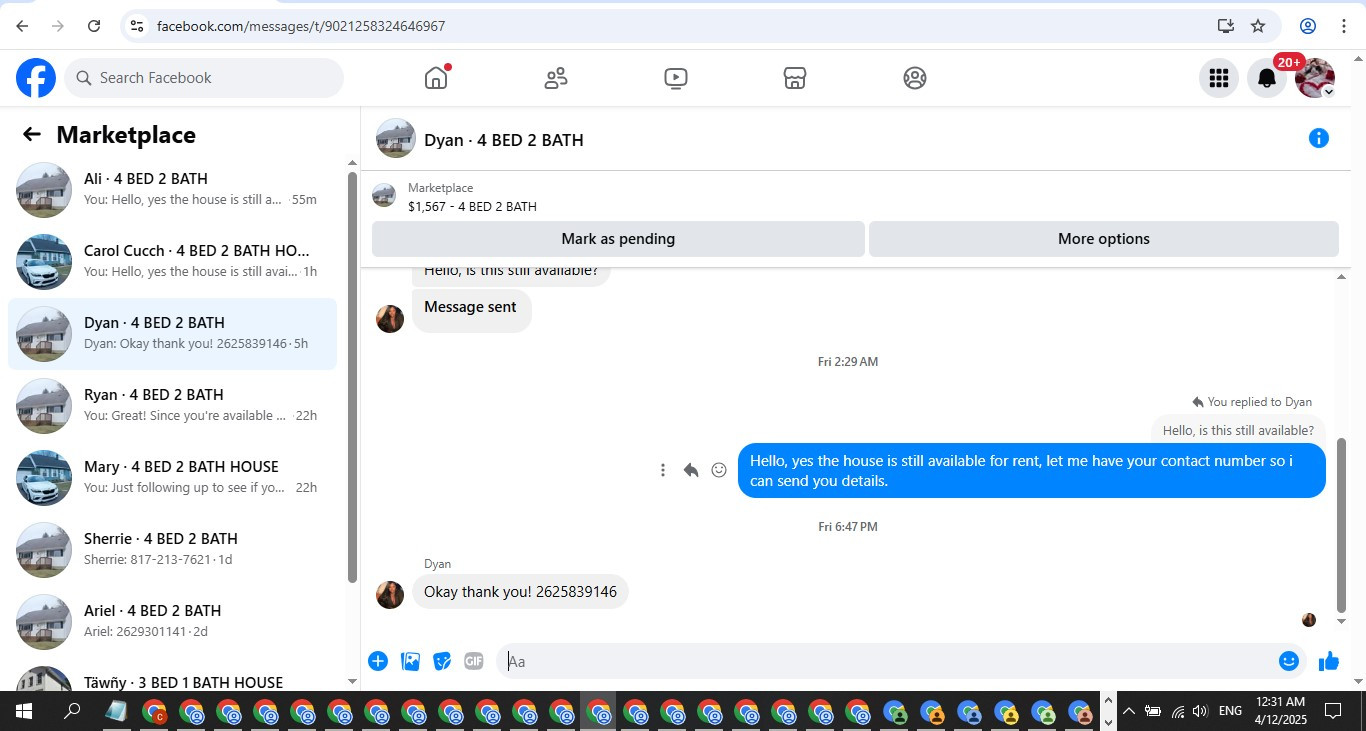
Task: Click the listing thumbnail in the chat header
Action: click(x=396, y=139)
